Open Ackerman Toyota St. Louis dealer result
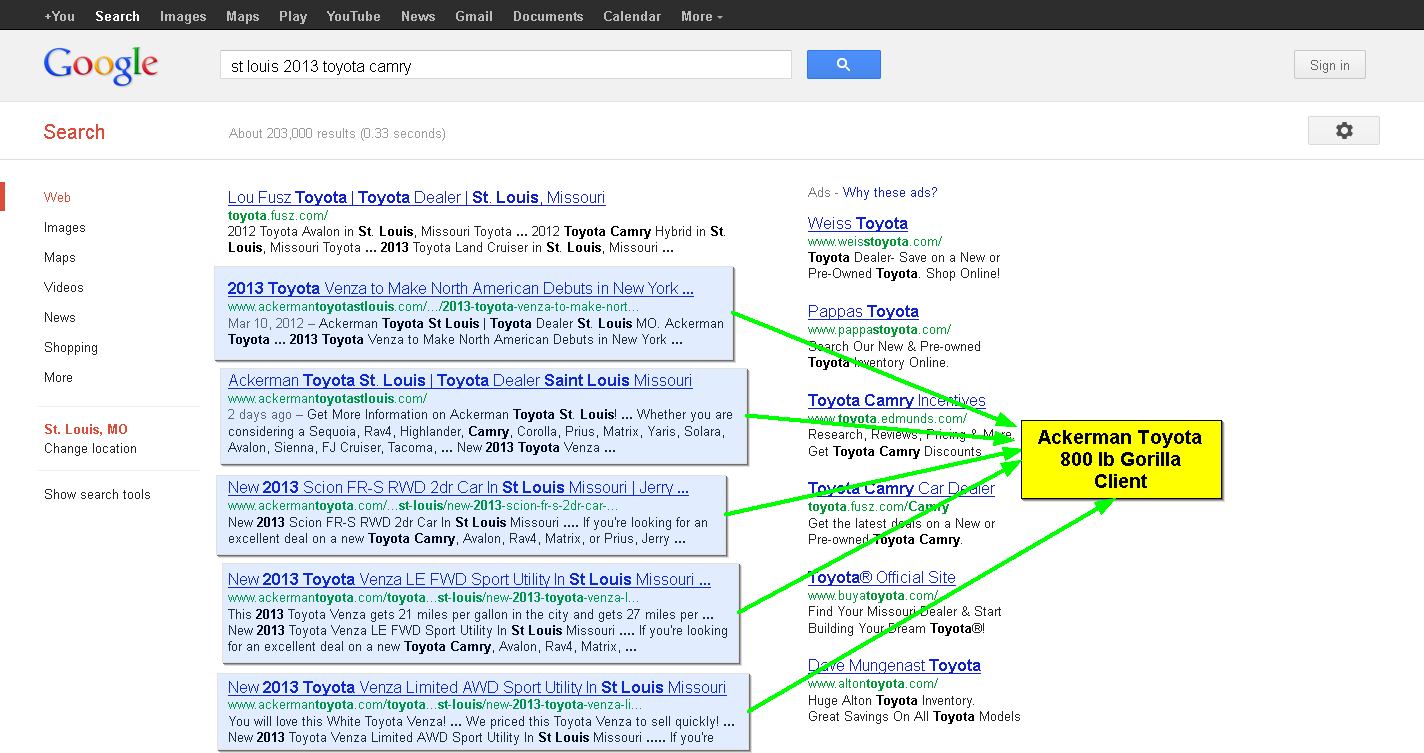This screenshot has width=1424, height=753. pyautogui.click(x=460, y=380)
